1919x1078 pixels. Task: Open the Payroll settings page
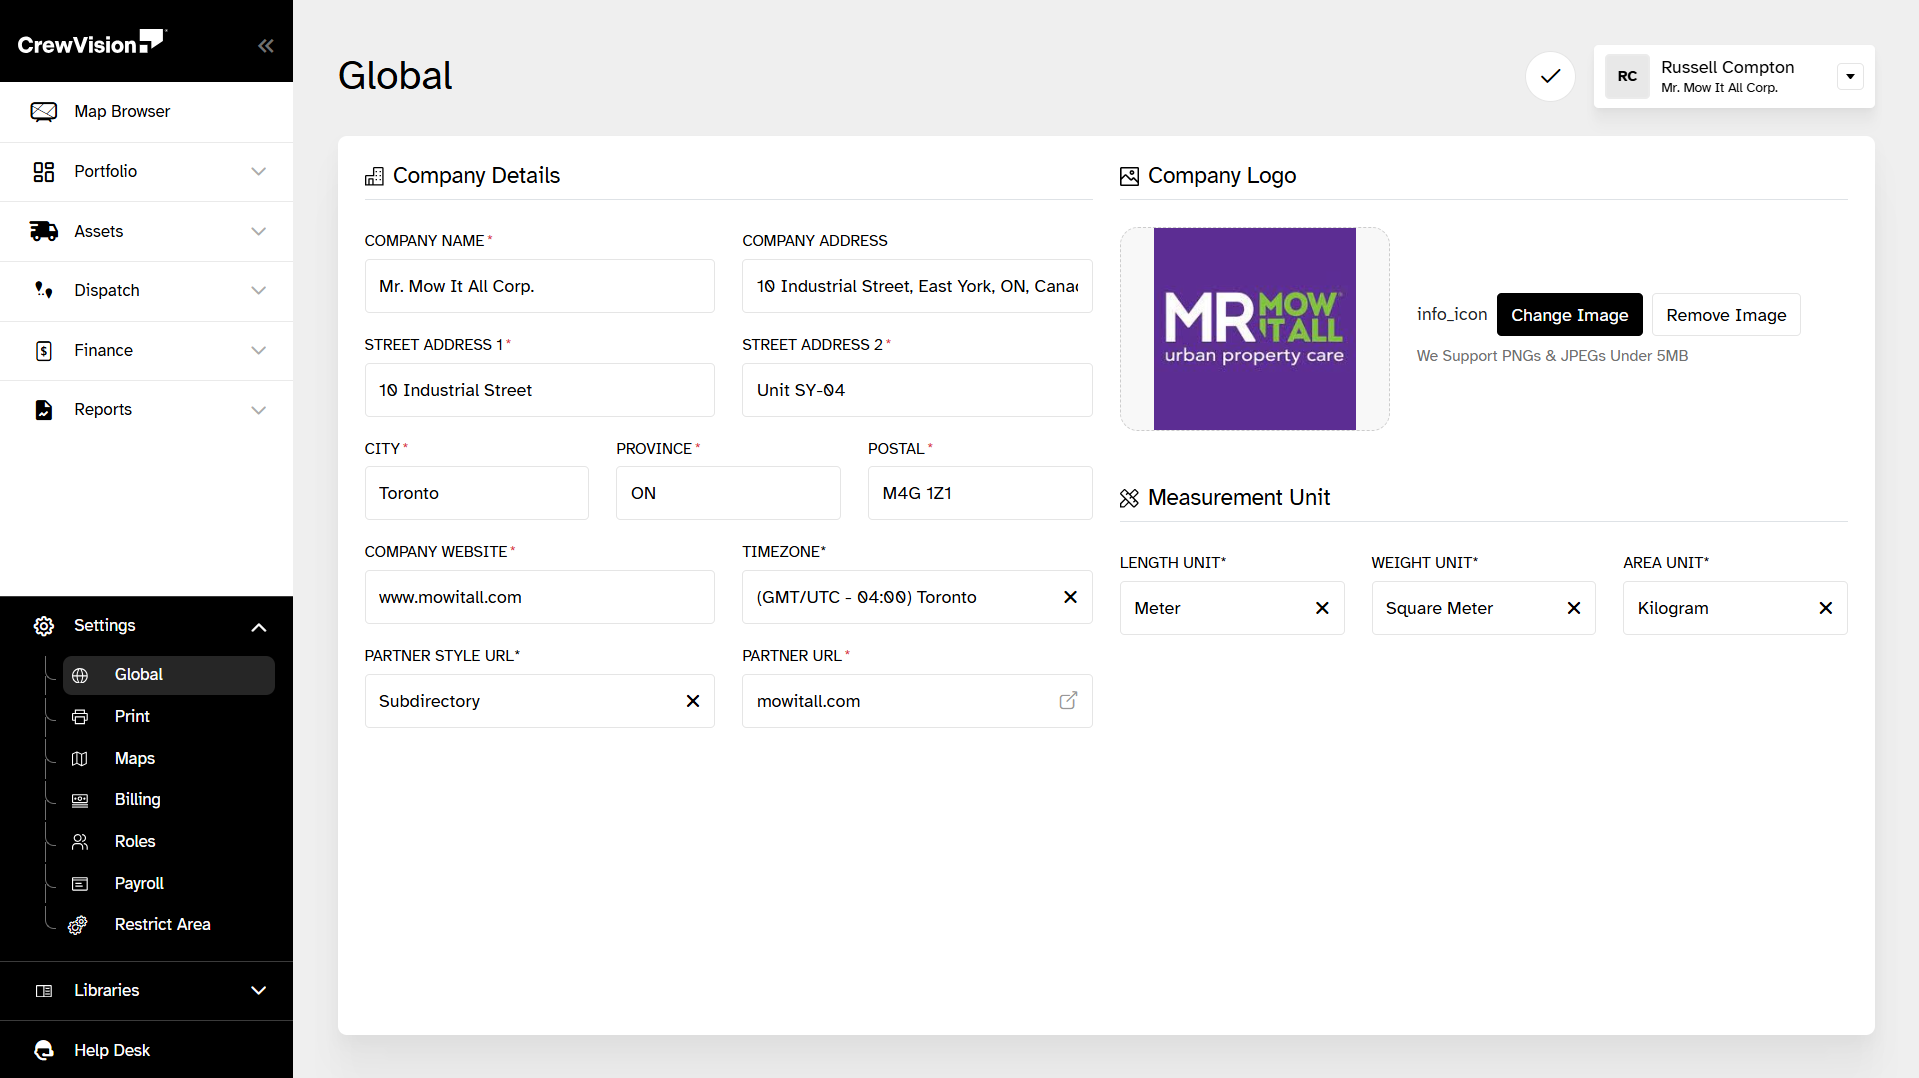pyautogui.click(x=168, y=884)
